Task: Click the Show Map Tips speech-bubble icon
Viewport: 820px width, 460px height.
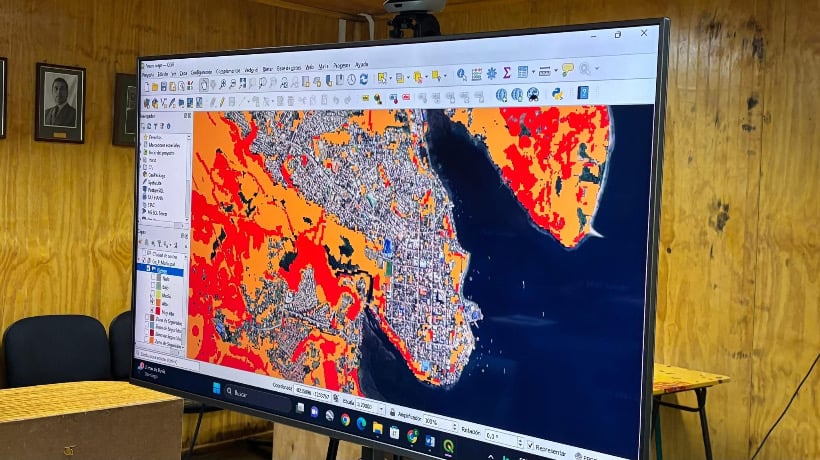Action: pyautogui.click(x=567, y=70)
